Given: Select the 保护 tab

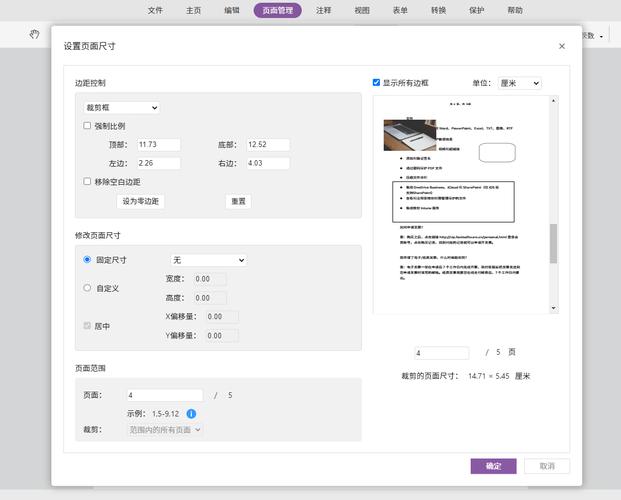Looking at the screenshot, I should [476, 10].
